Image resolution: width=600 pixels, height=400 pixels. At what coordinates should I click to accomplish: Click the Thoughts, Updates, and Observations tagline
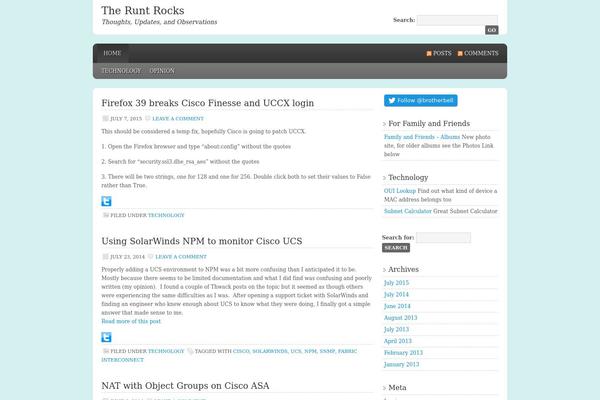point(159,22)
